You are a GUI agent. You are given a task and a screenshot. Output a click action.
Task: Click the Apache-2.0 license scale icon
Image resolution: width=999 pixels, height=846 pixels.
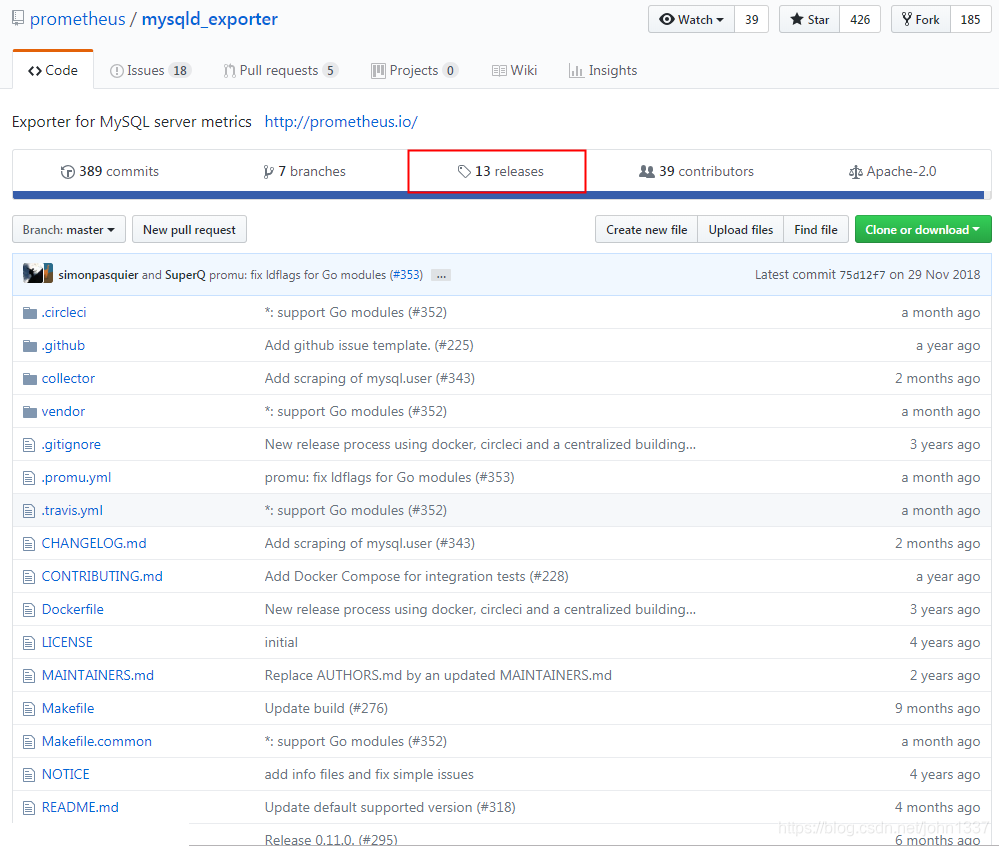[x=856, y=172]
